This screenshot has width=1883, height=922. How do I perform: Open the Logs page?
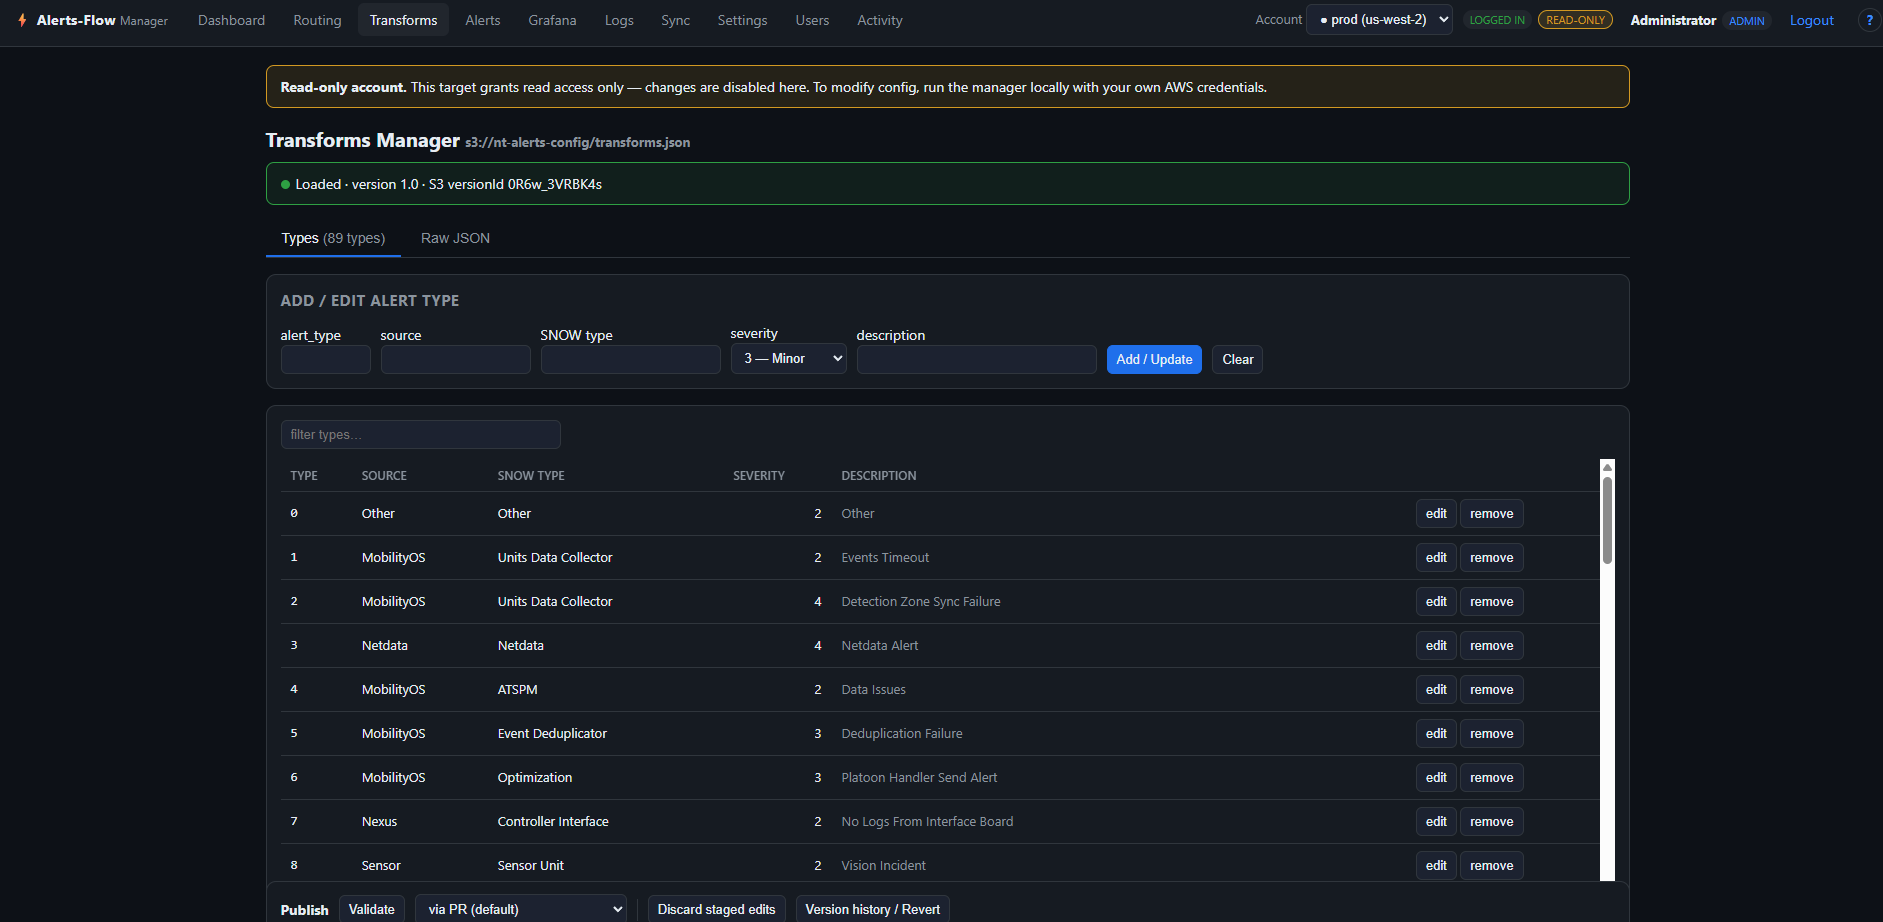(619, 20)
